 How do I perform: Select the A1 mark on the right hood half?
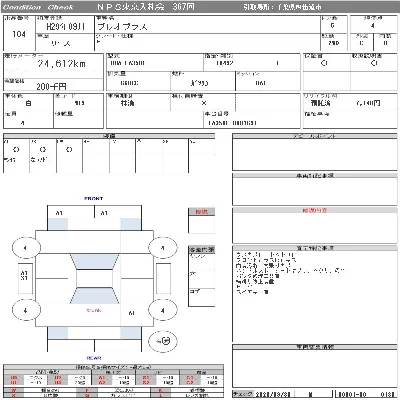coord(104,213)
